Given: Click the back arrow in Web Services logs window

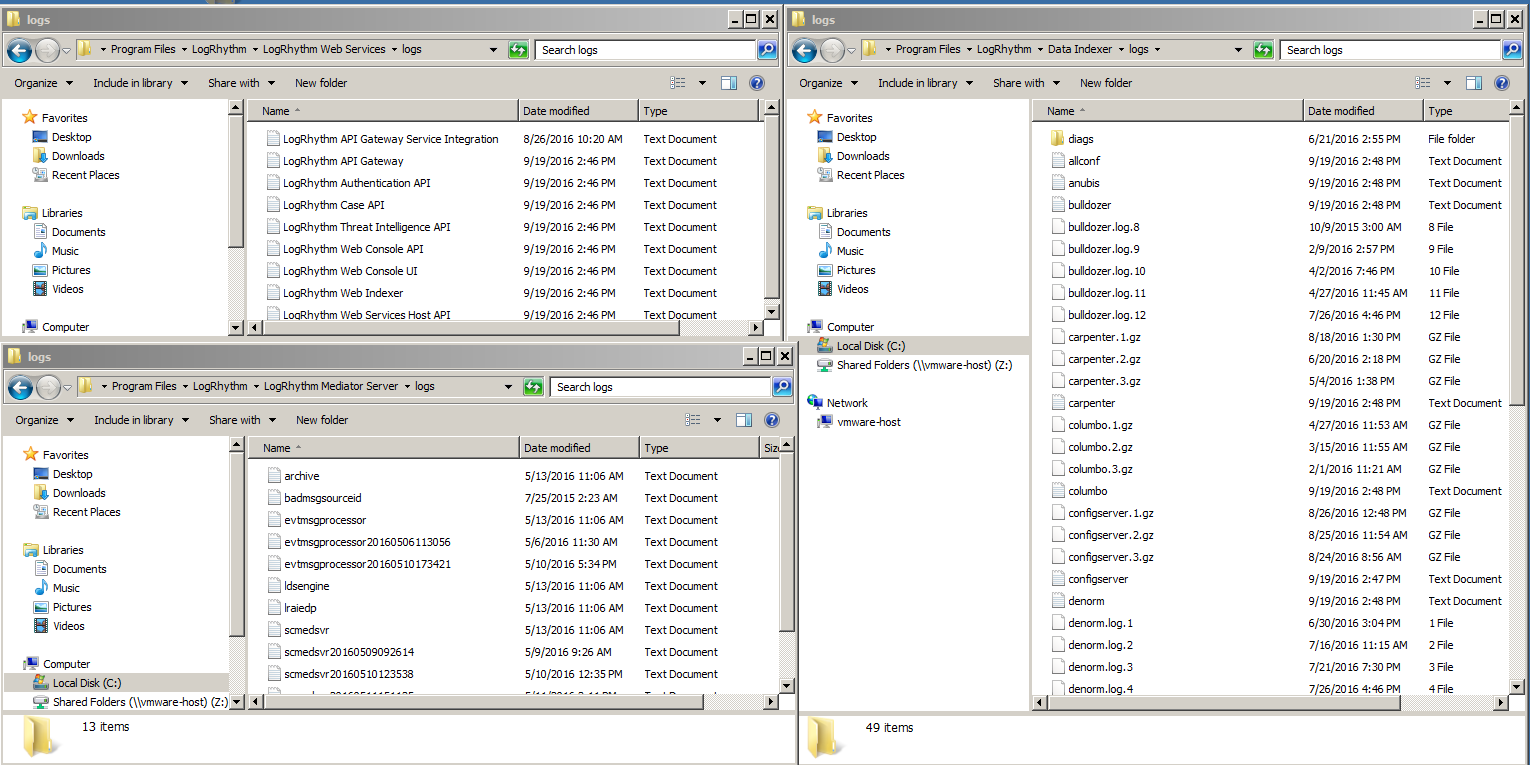Looking at the screenshot, I should (19, 49).
